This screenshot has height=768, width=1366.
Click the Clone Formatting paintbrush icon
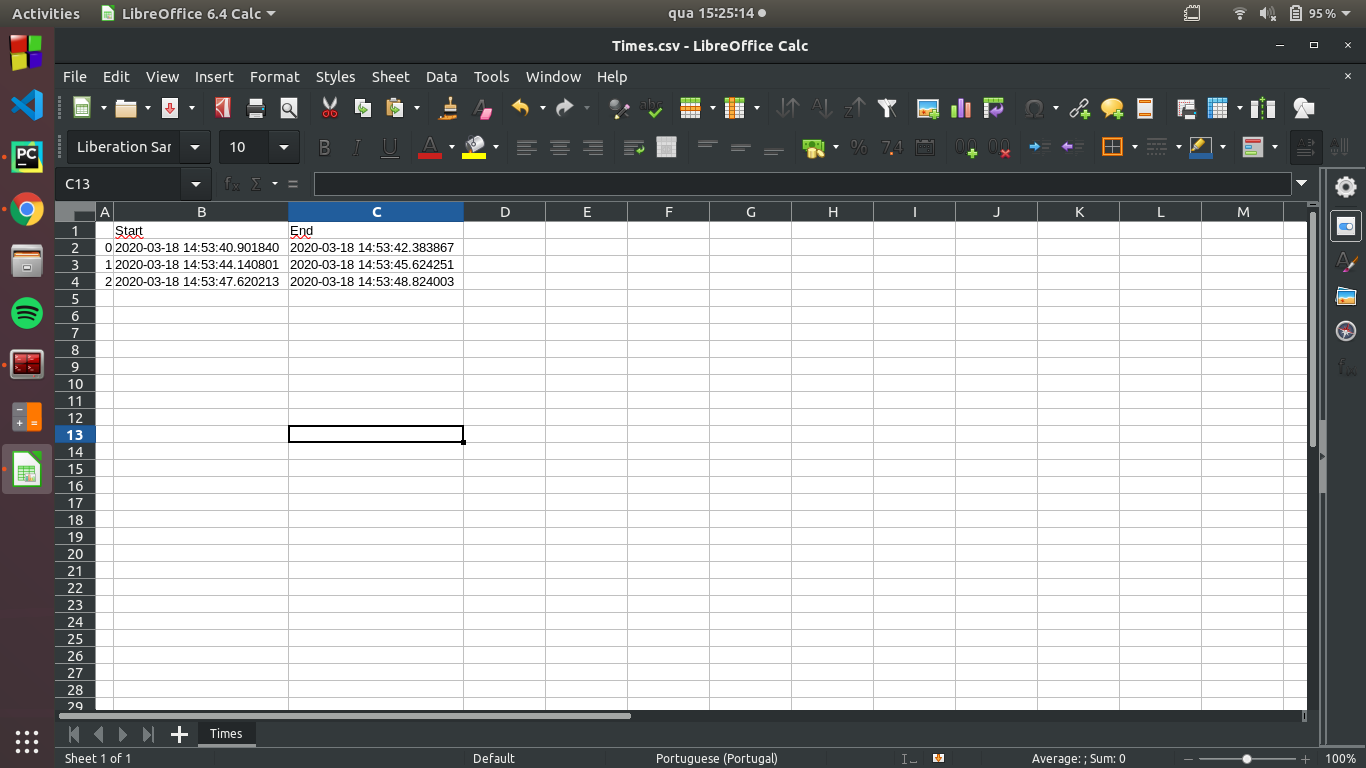pyautogui.click(x=449, y=108)
